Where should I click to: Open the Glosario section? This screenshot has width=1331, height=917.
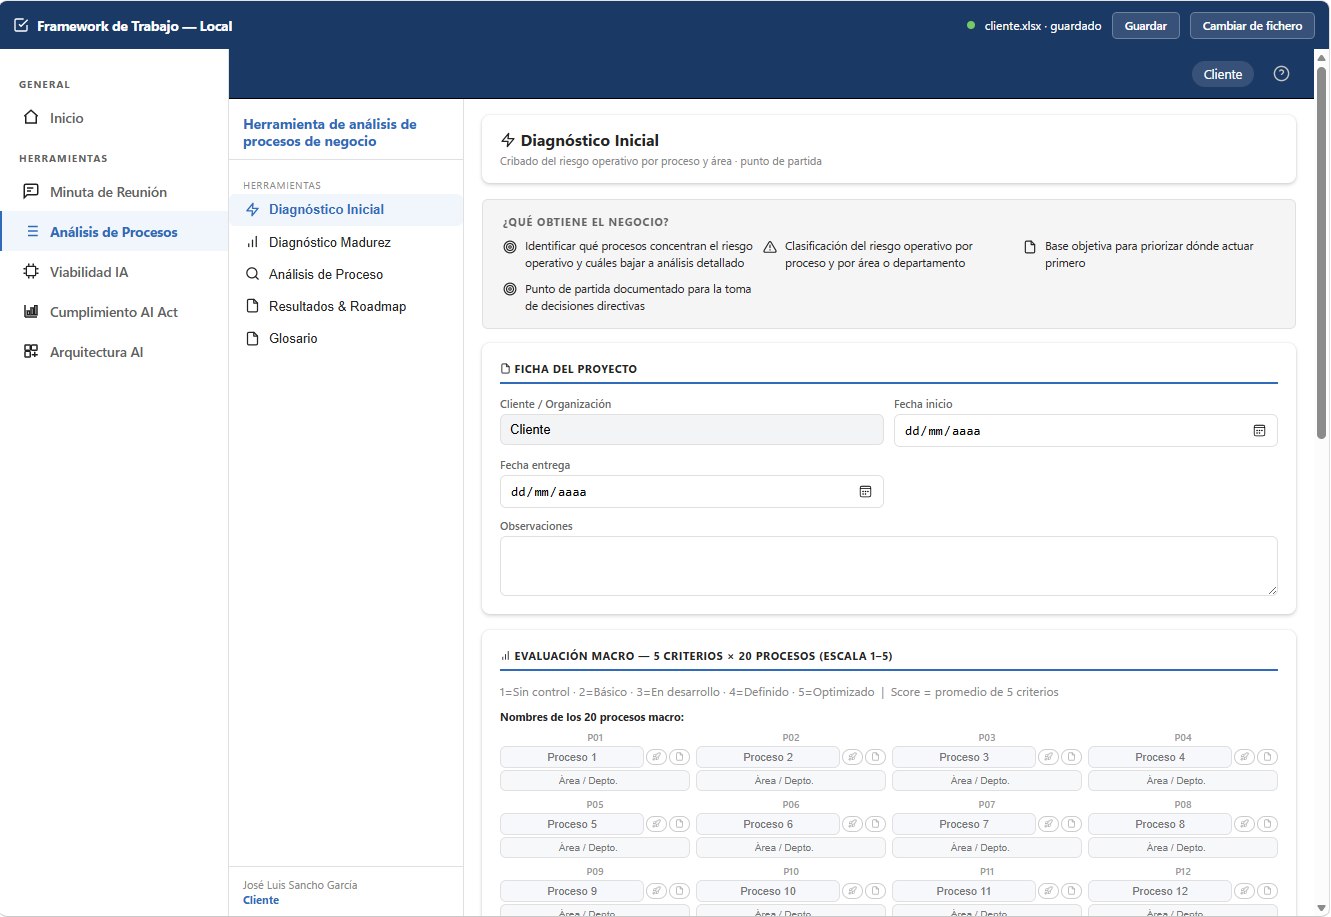tap(346, 338)
